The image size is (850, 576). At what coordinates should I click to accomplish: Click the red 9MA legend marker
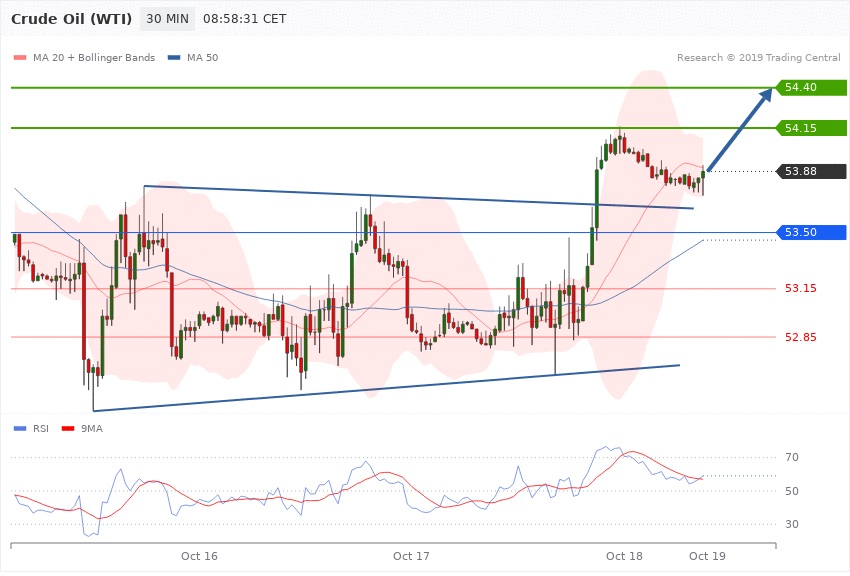tap(68, 428)
